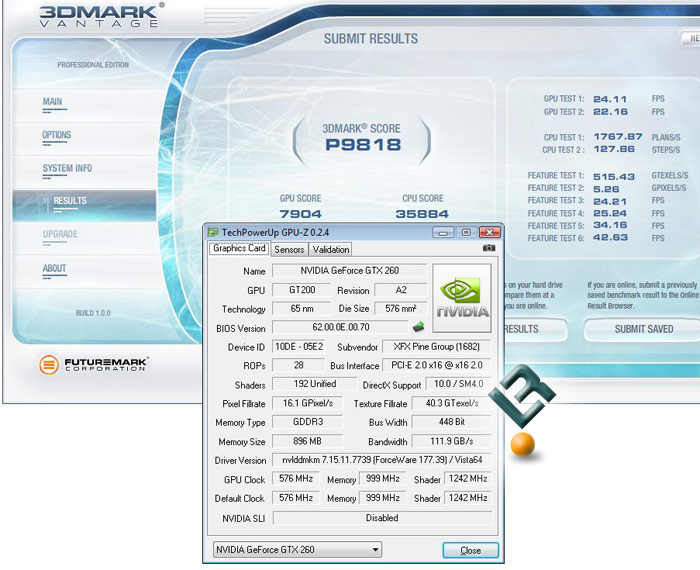Click Default Clock Shader field 1242 MHz
The image size is (700, 570).
point(468,498)
